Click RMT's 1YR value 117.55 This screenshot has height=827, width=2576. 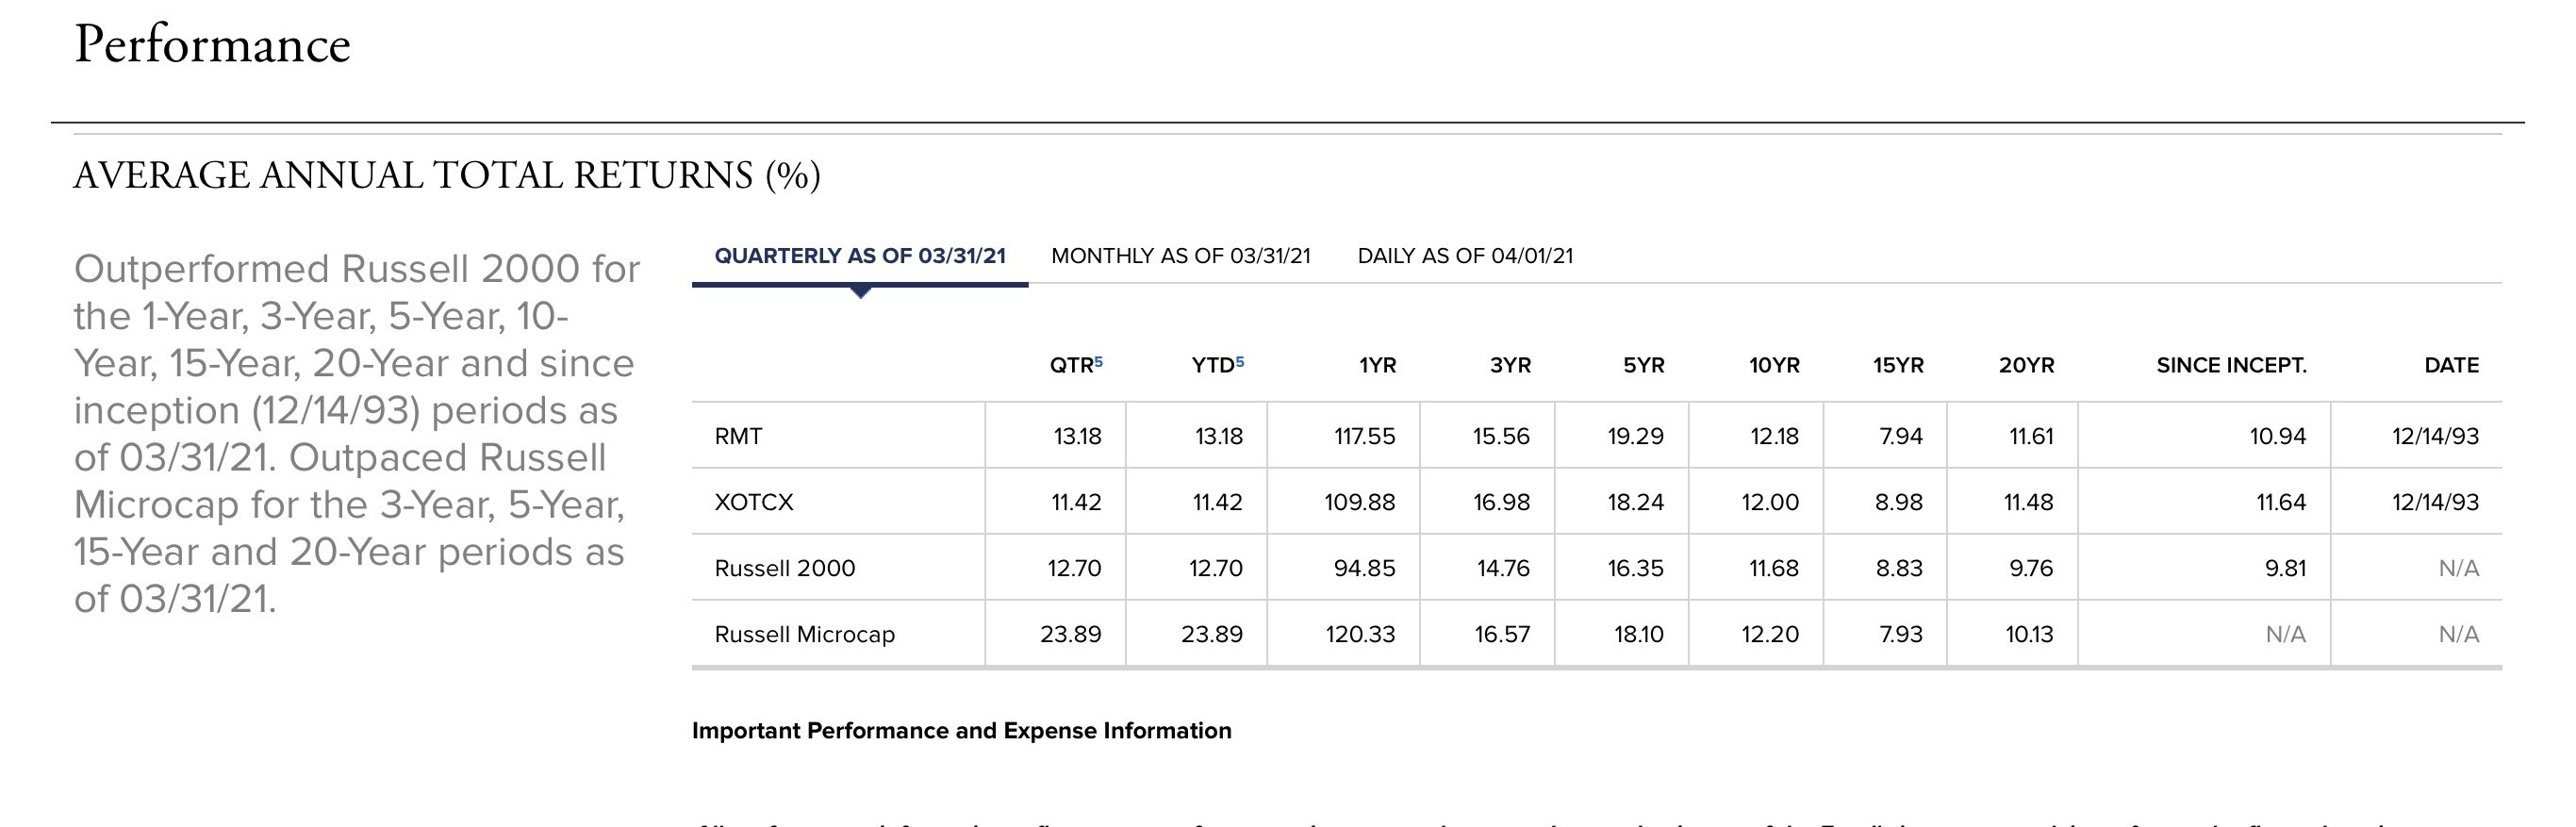[1364, 436]
